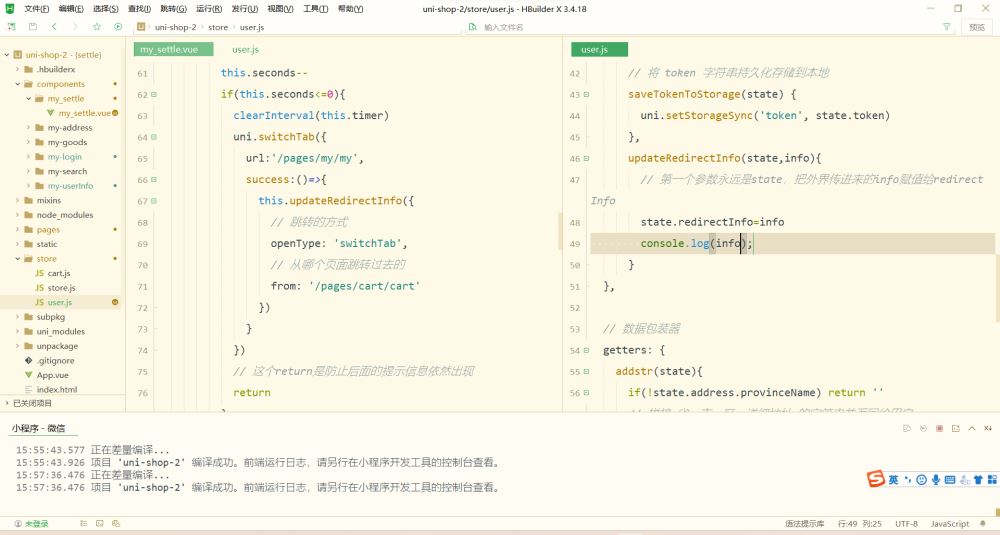
Task: Toggle code fold at line 54 right editor
Action: click(586, 350)
